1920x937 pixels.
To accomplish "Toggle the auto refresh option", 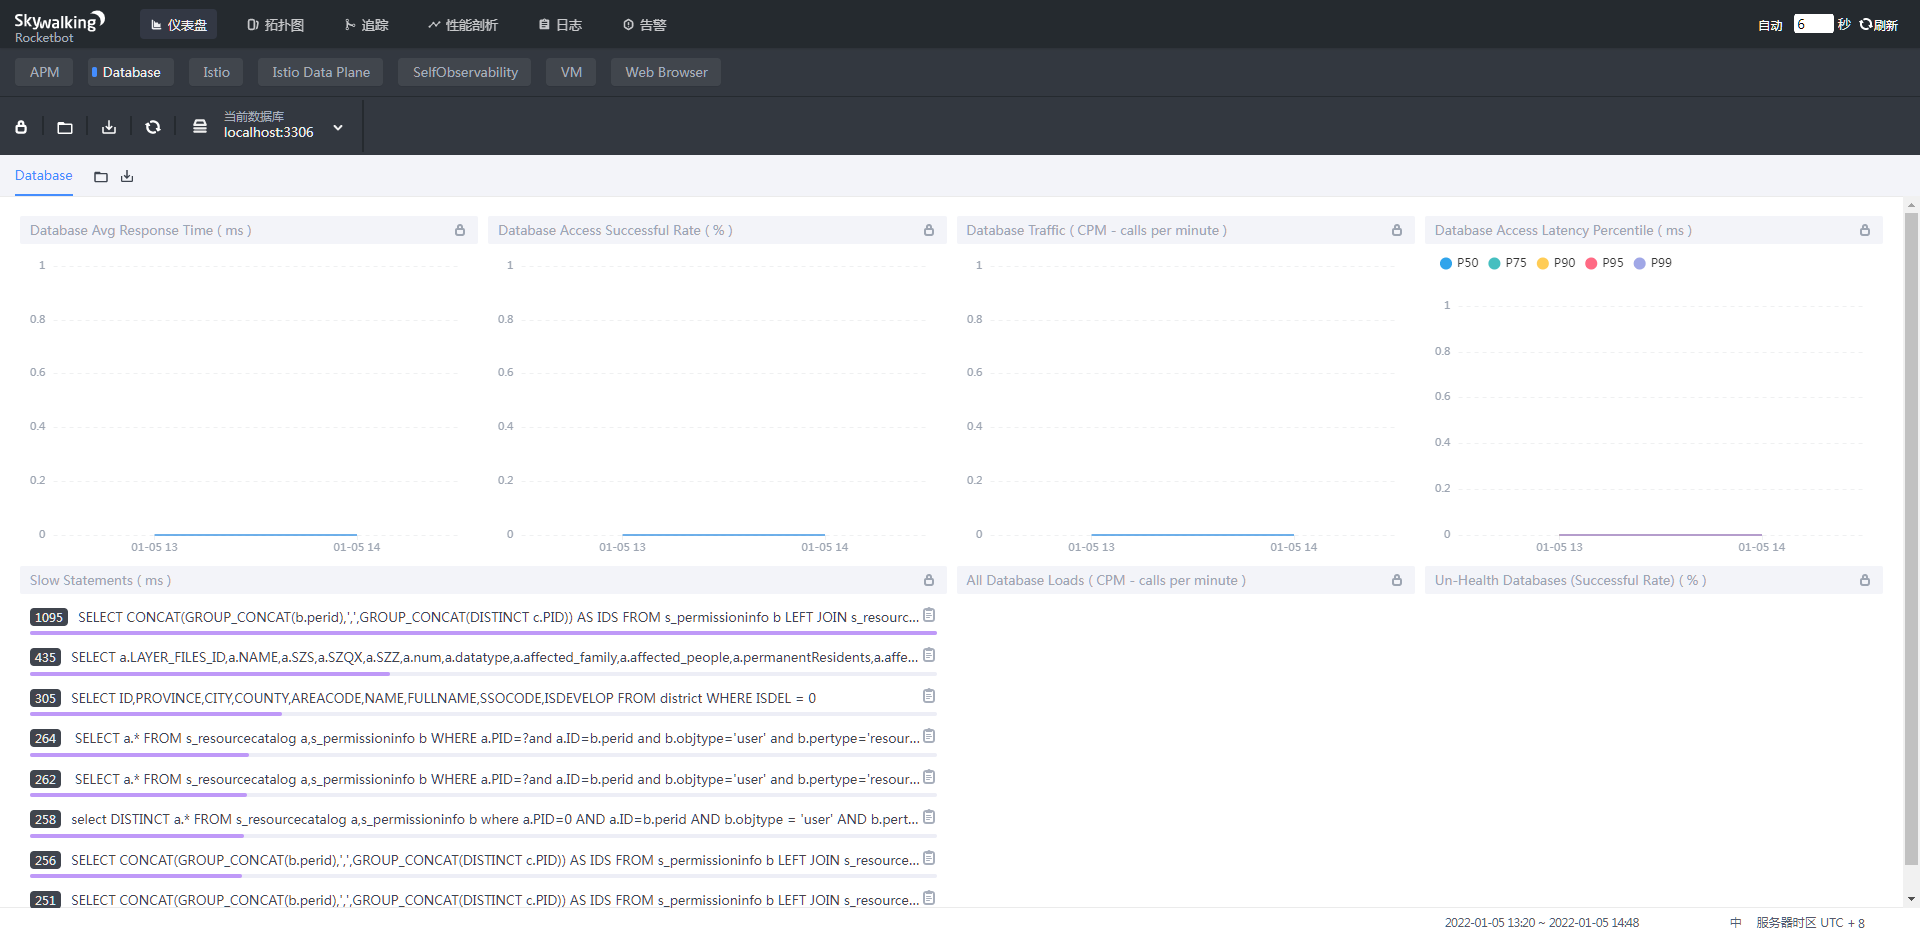I will (1770, 25).
